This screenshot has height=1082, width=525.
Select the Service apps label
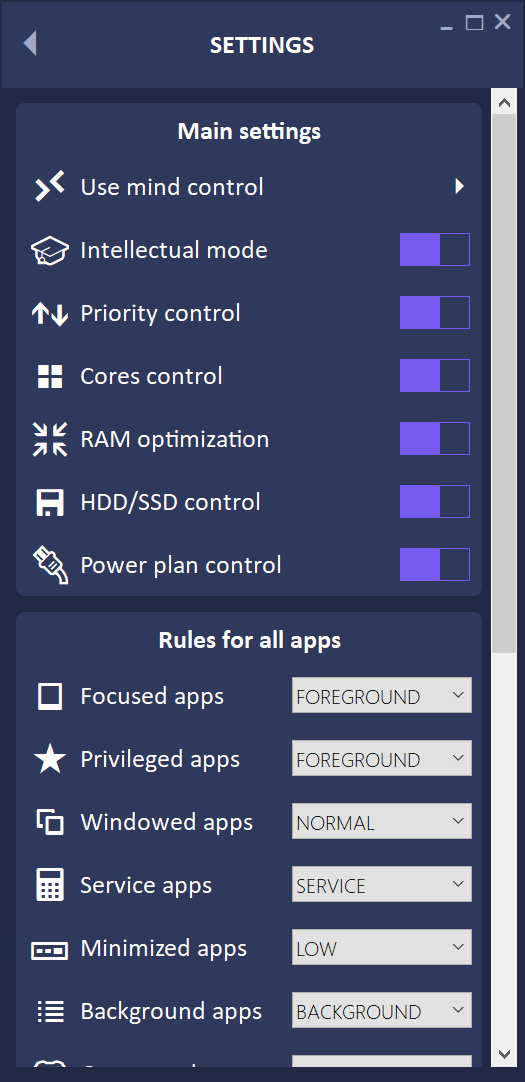(x=146, y=885)
